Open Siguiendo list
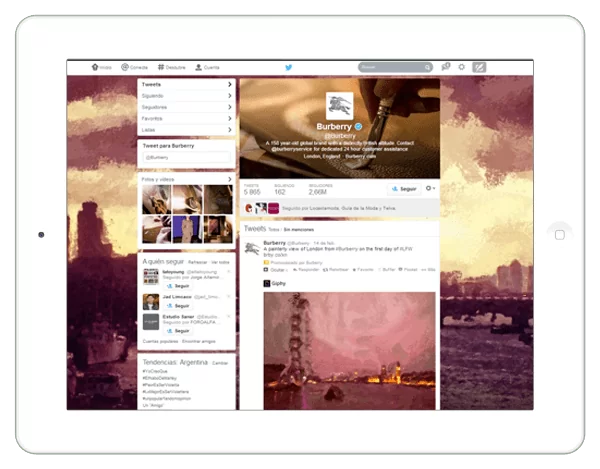 (x=186, y=96)
